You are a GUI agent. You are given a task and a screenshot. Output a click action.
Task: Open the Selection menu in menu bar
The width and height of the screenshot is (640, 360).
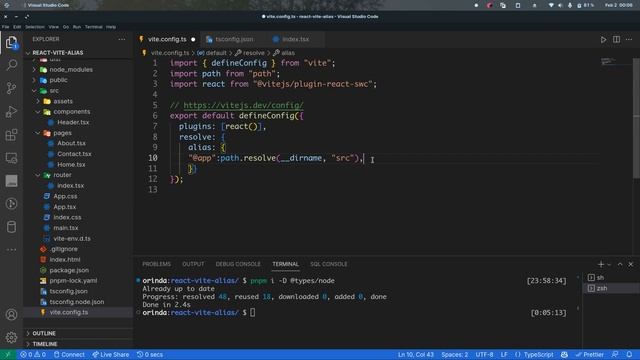point(35,27)
